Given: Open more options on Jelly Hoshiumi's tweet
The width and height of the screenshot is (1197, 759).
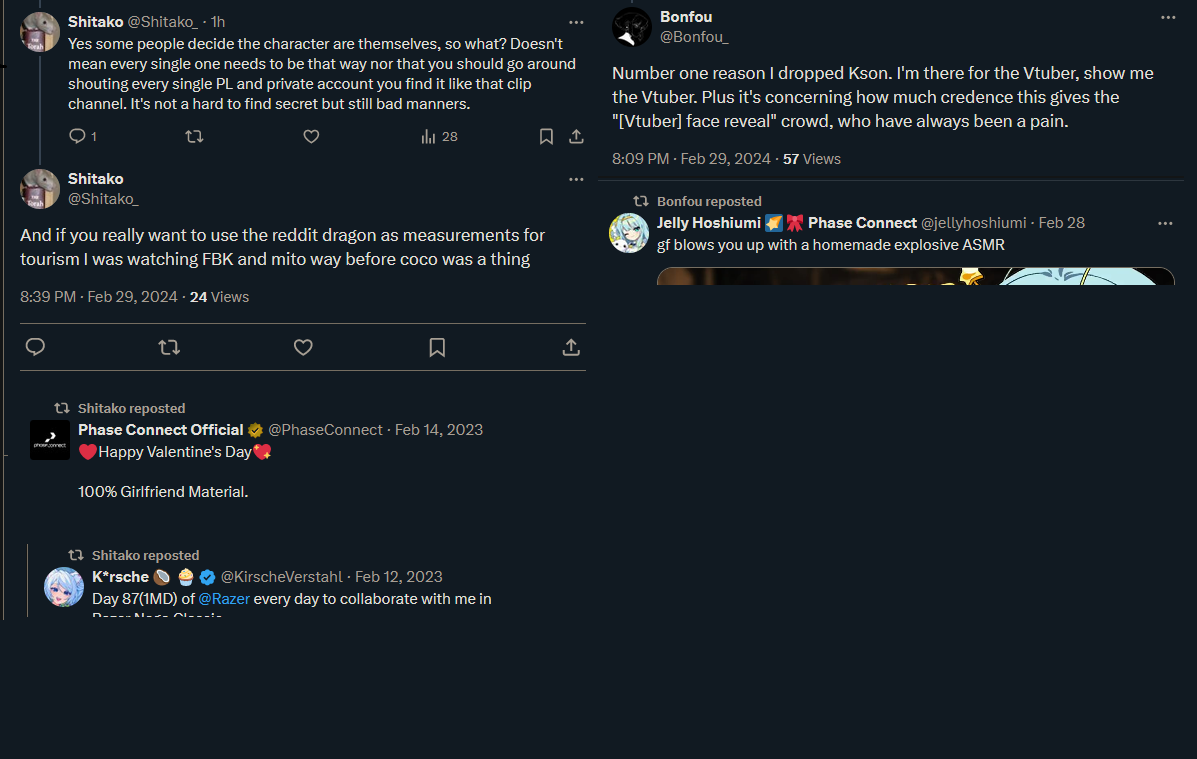Looking at the screenshot, I should (1165, 223).
